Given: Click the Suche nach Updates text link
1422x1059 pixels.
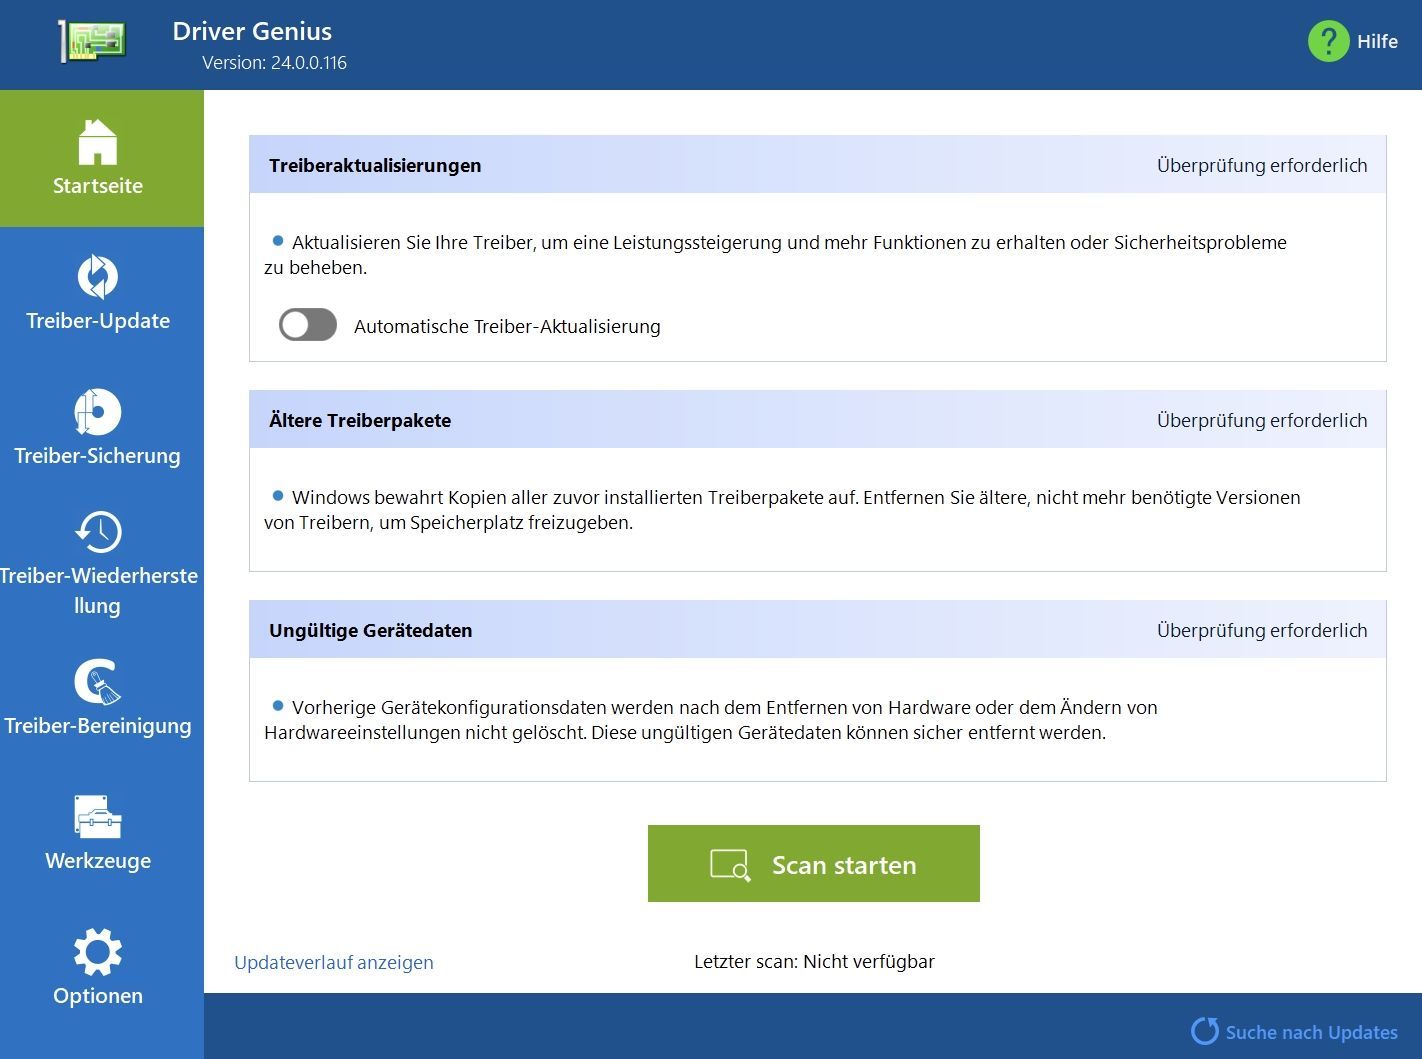Looking at the screenshot, I should (1311, 1032).
